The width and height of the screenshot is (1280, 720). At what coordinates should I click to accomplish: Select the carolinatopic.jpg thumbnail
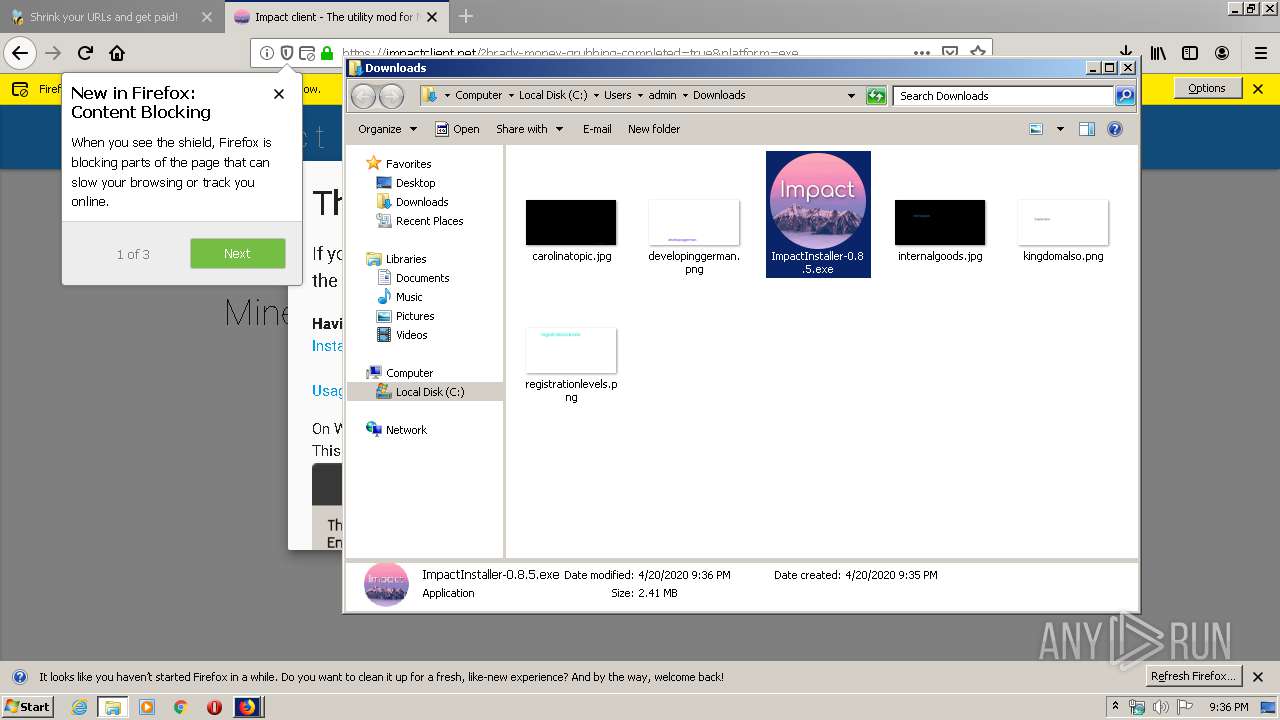[x=571, y=222]
